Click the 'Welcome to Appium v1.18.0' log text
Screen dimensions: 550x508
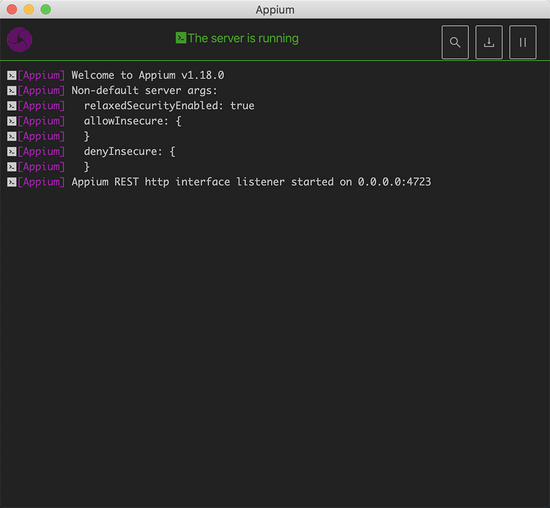[148, 75]
